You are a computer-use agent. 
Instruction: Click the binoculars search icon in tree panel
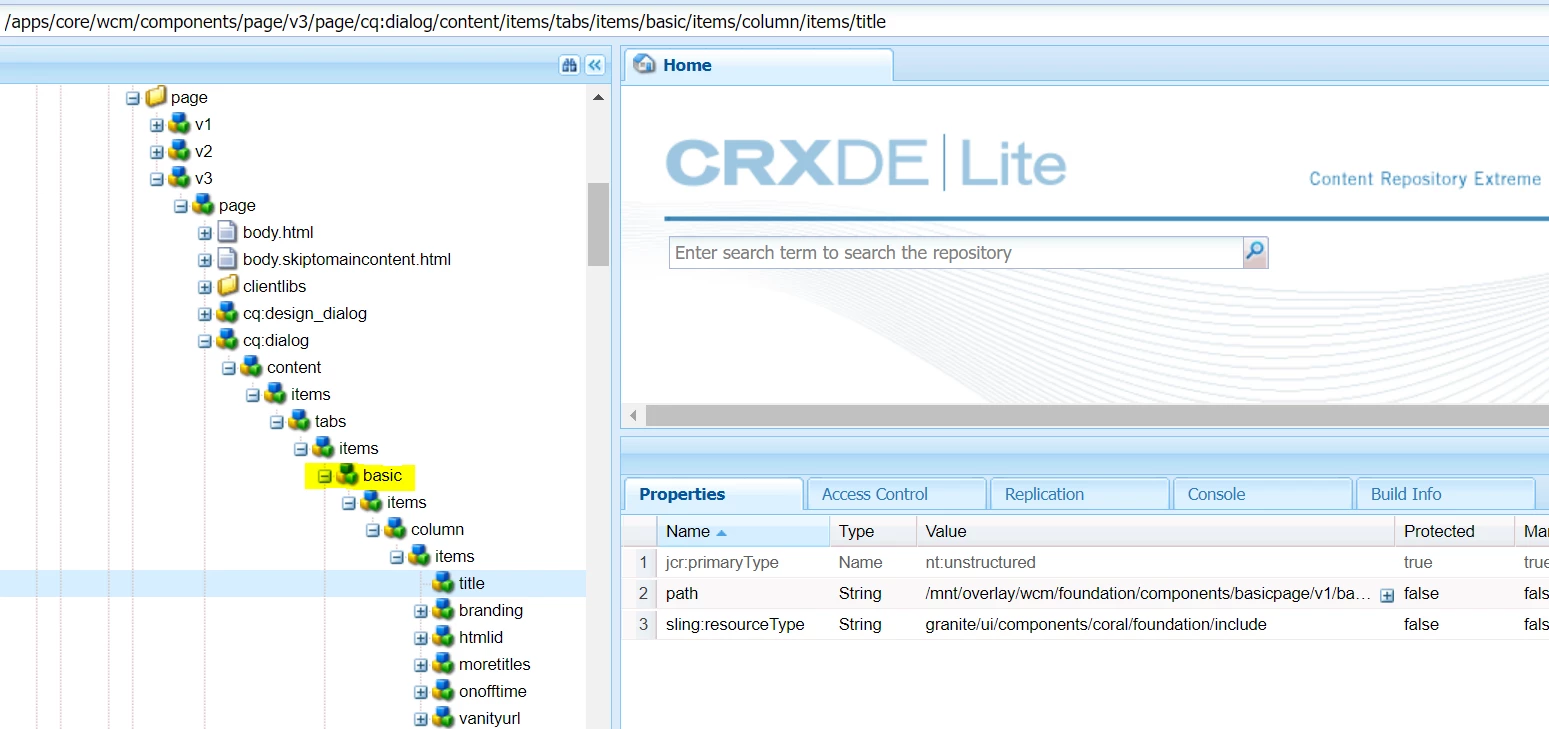pos(570,65)
